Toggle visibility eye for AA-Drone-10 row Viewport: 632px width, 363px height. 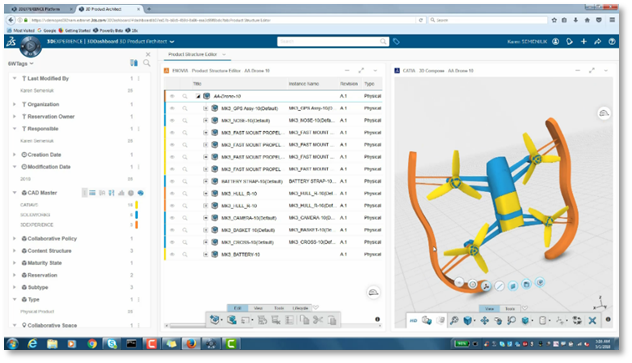coord(172,96)
